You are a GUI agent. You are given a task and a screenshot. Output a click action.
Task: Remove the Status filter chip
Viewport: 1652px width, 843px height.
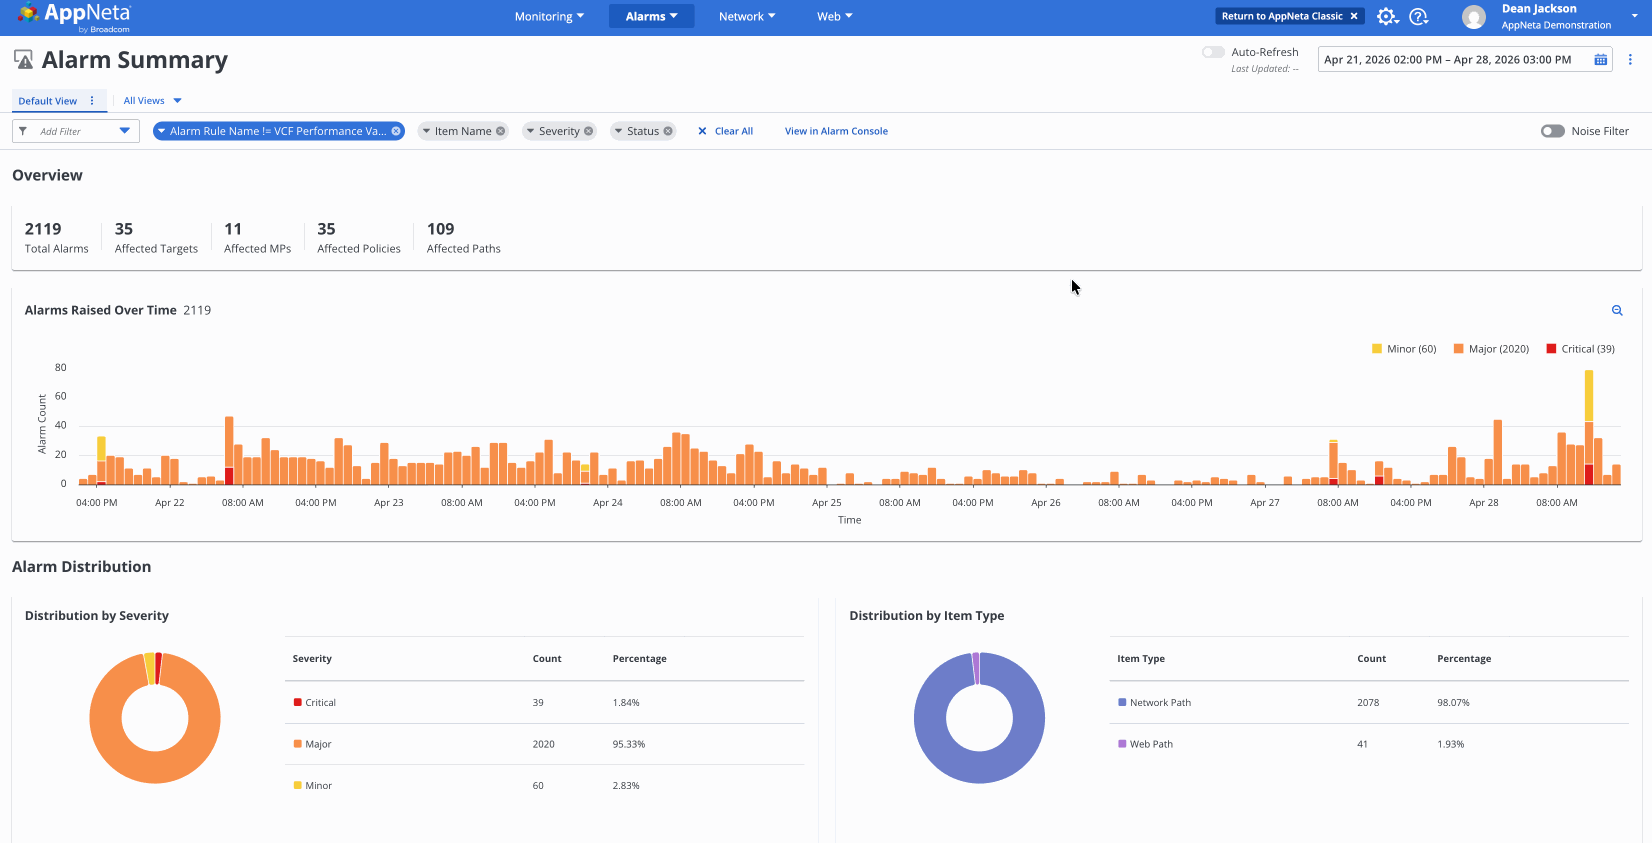[x=668, y=131]
